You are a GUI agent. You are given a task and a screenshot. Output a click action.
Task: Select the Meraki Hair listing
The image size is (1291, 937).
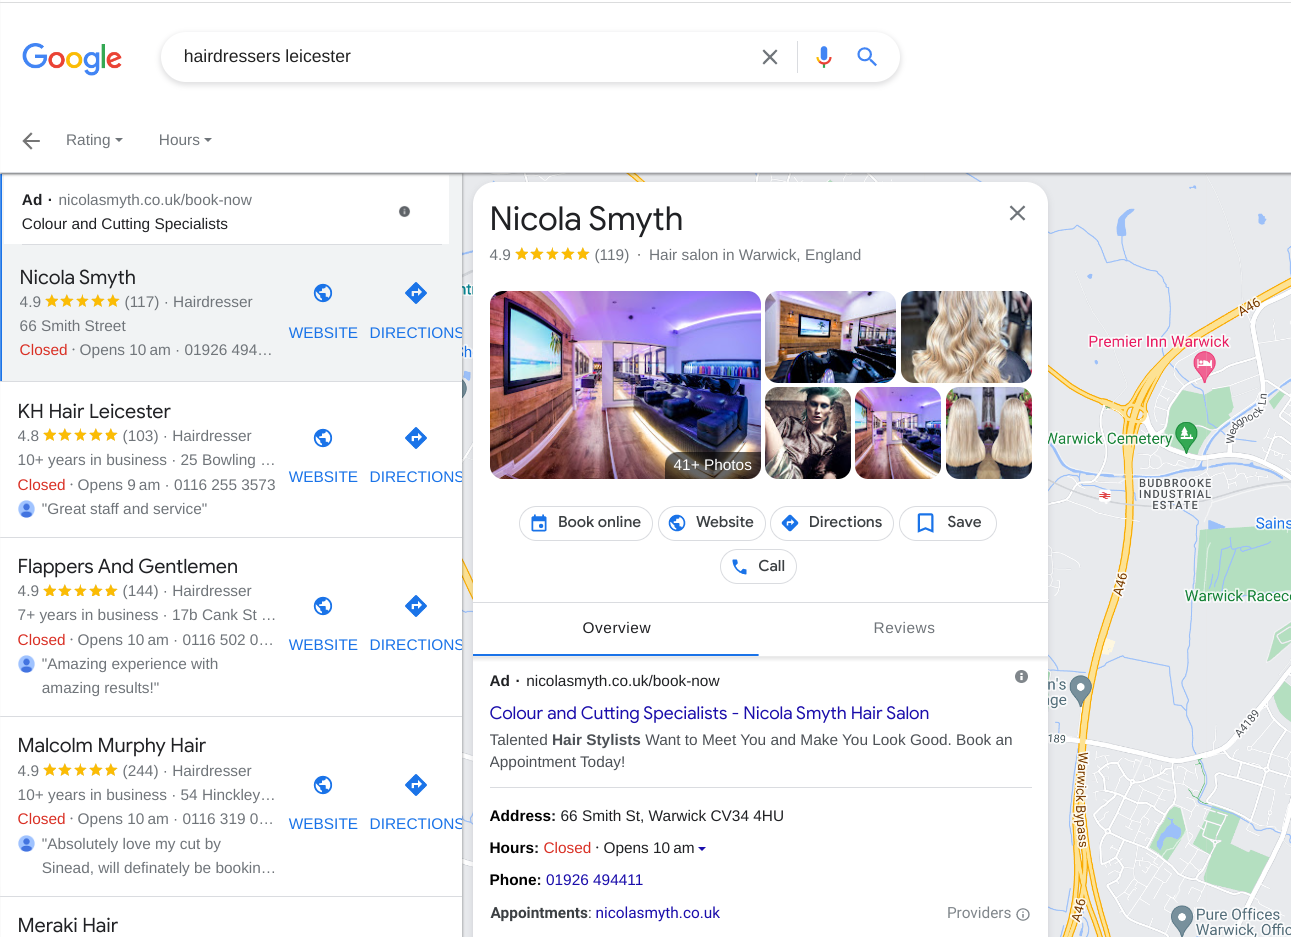68,925
